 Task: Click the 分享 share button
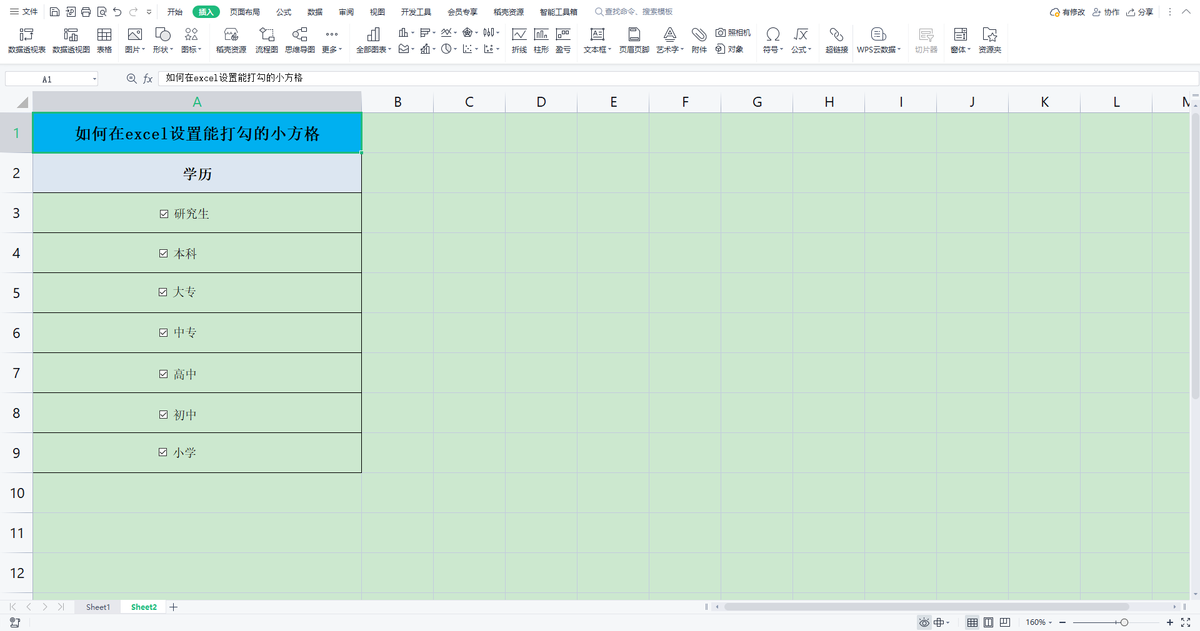click(1139, 12)
